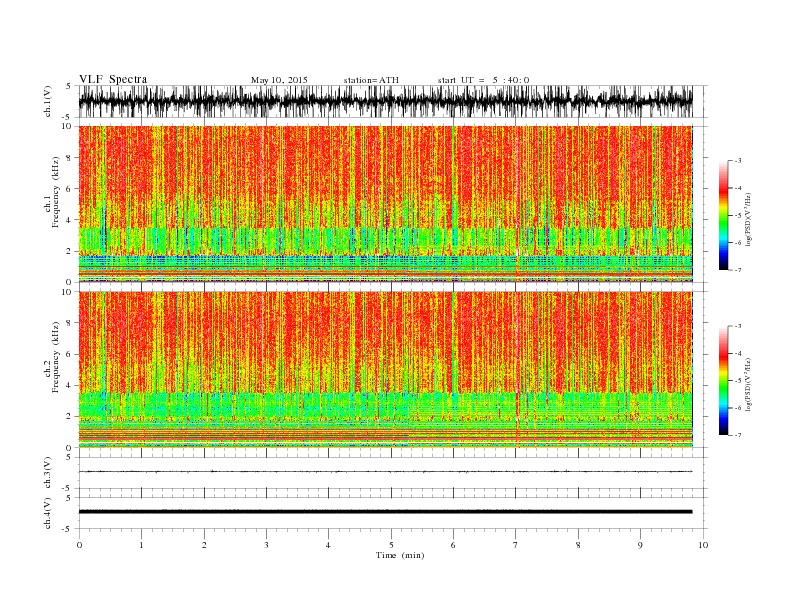The height and width of the screenshot is (612, 792).
Task: Click the ch.1 voltage waveform trace at top
Action: pos(385,101)
